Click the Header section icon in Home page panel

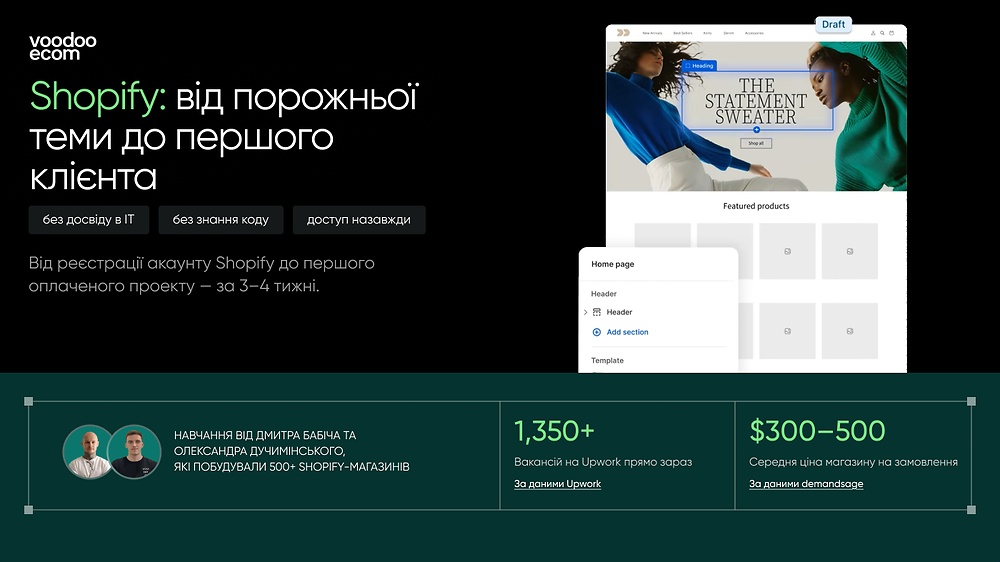coord(597,312)
